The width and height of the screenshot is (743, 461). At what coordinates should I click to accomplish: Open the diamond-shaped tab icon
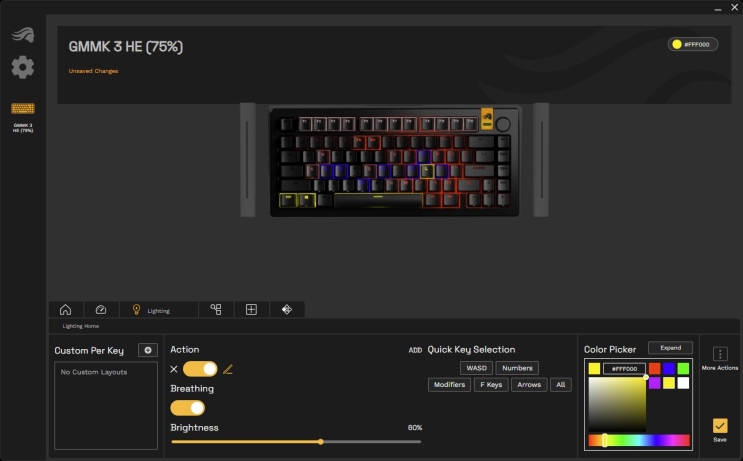point(286,310)
